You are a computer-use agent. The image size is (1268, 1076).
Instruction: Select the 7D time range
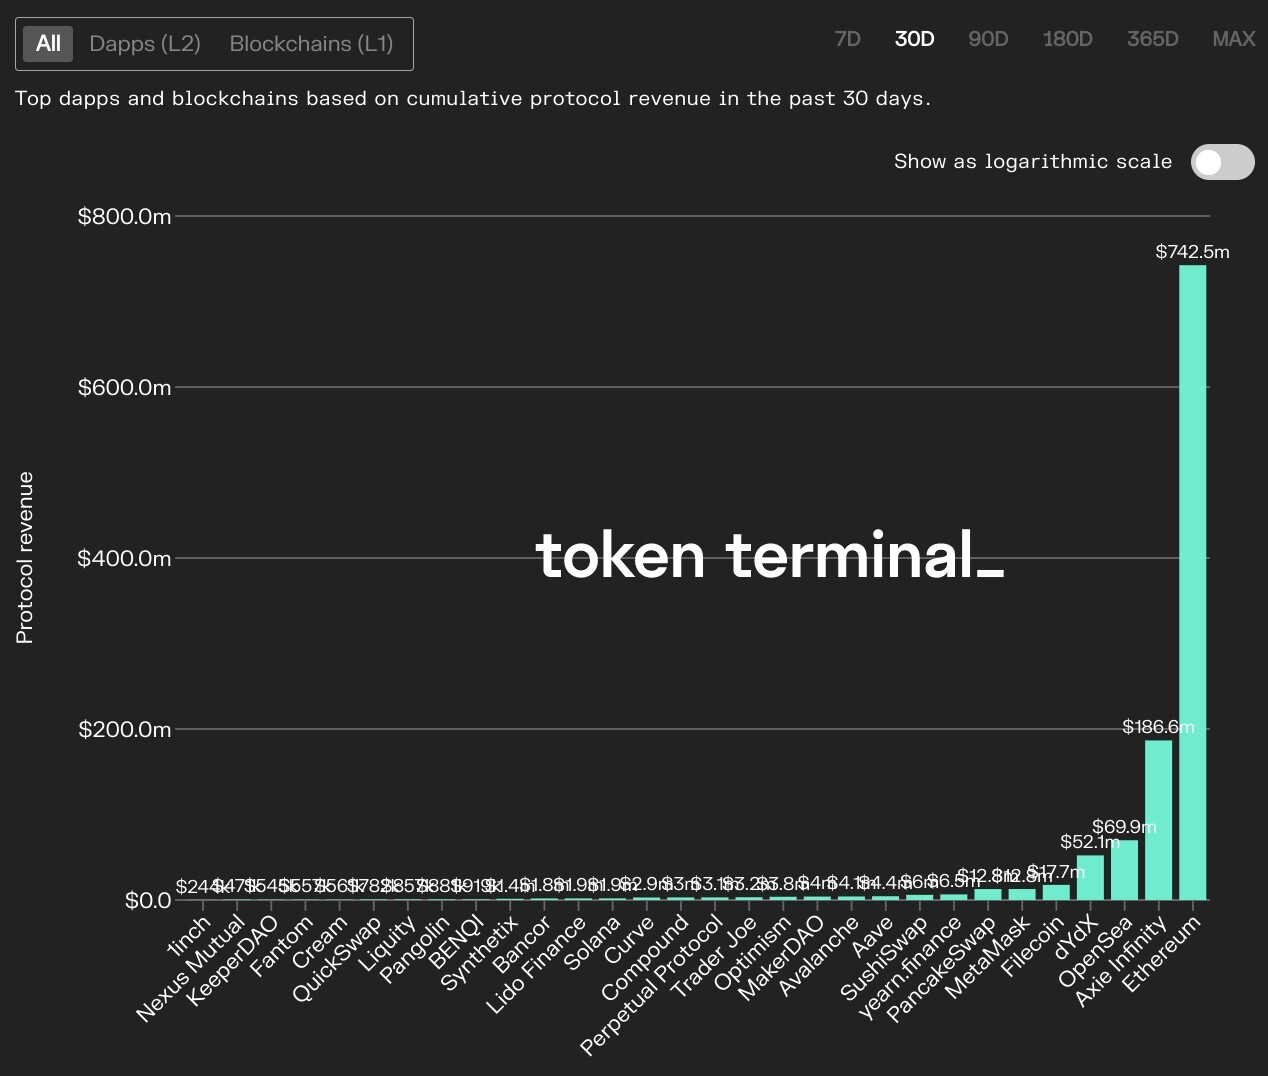coord(847,39)
